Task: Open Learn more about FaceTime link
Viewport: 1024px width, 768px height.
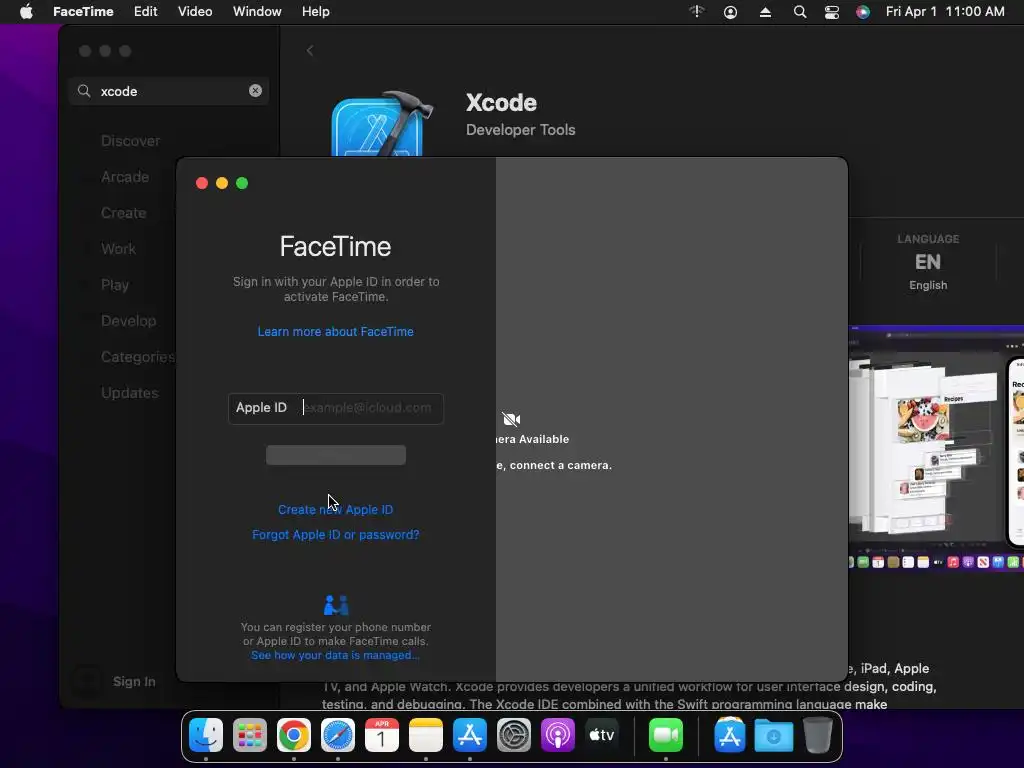Action: 335,332
